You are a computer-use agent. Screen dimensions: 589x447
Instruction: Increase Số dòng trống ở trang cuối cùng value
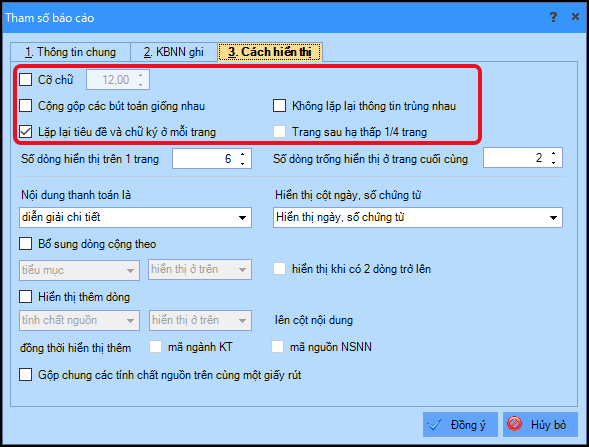[x=553, y=153]
